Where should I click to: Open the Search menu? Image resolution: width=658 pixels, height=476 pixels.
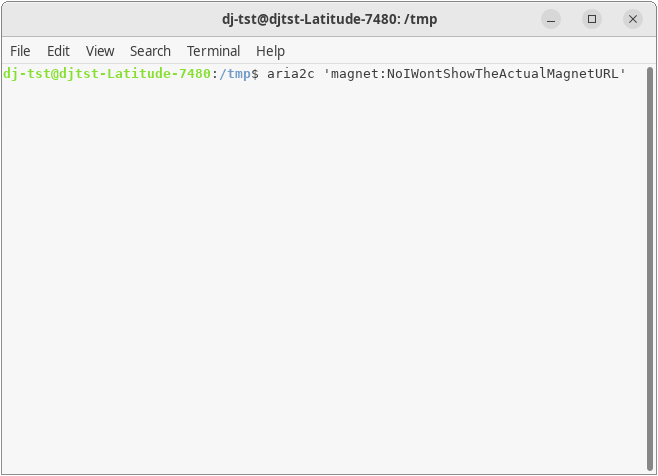coord(150,51)
